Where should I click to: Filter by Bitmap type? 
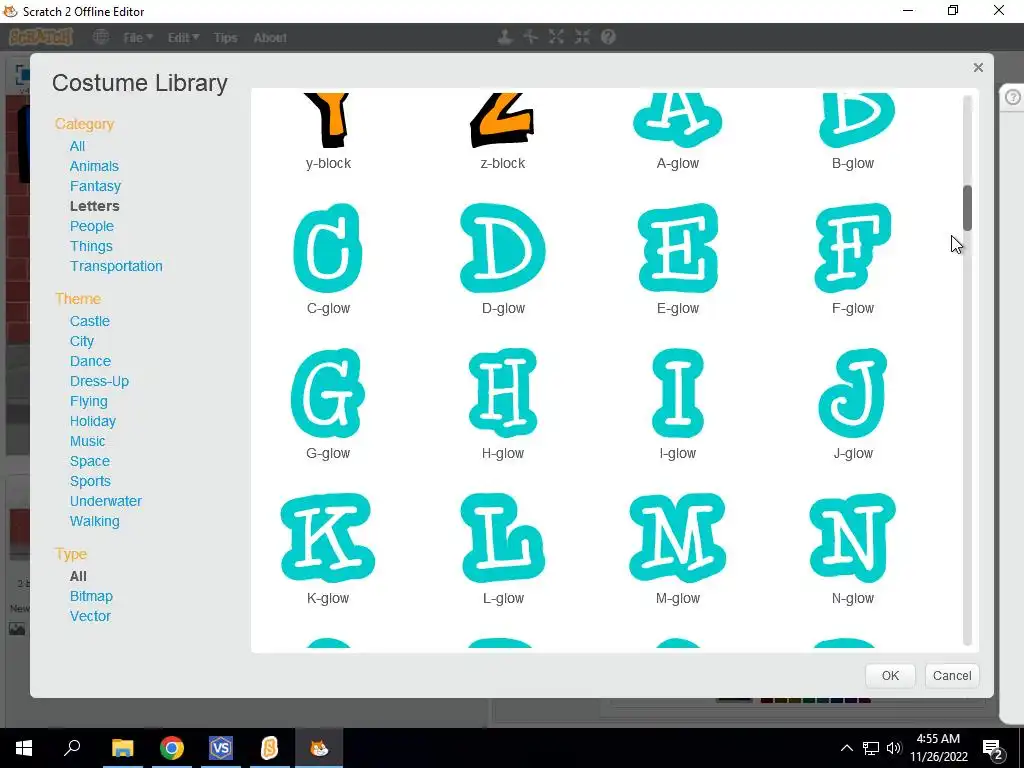click(x=91, y=596)
